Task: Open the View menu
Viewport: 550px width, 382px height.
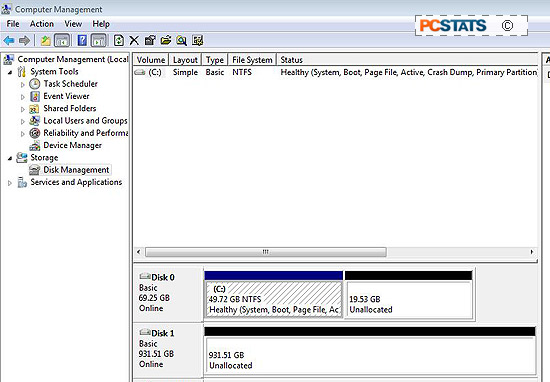Action: click(x=73, y=24)
